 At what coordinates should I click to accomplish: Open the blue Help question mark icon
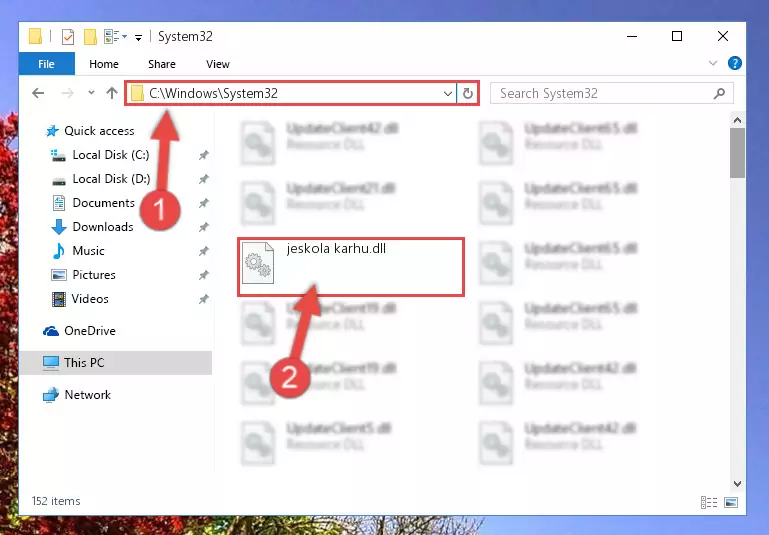(x=734, y=63)
